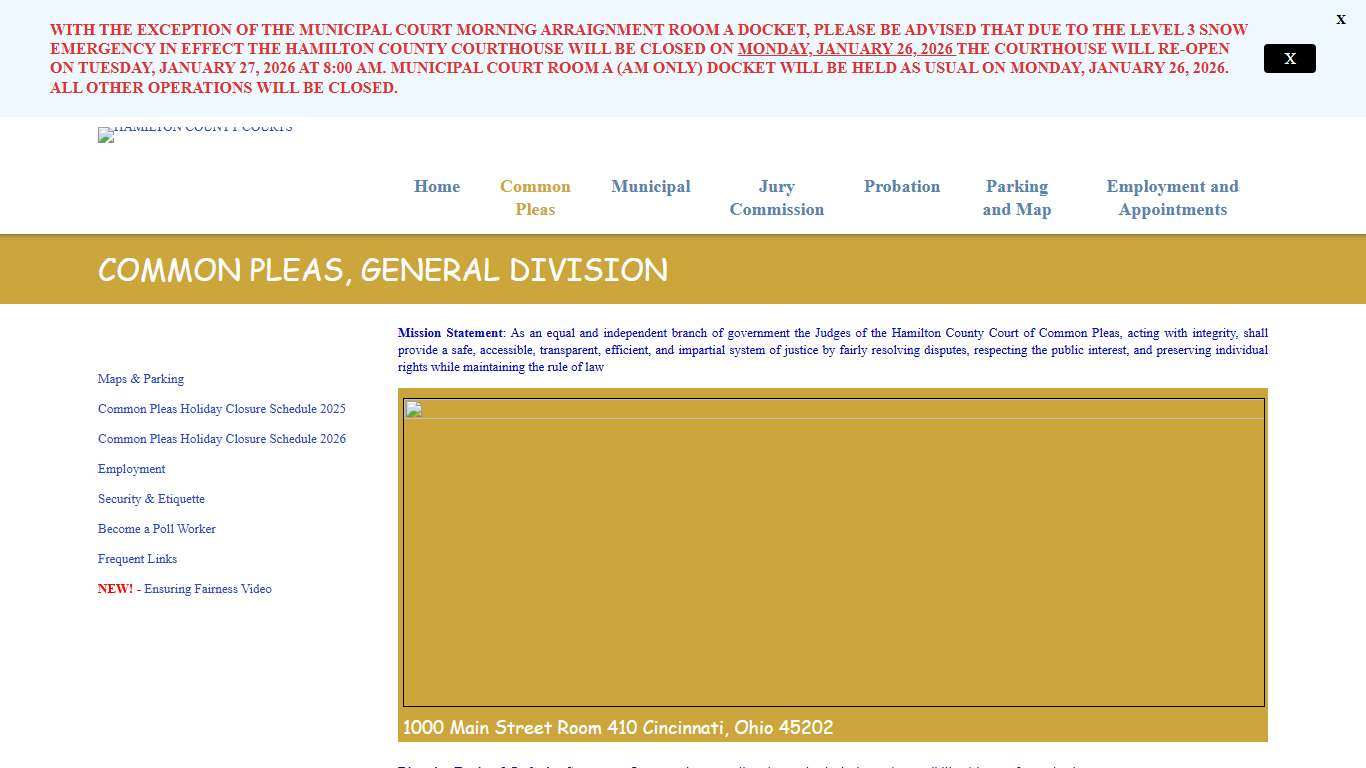Click the courthouse photo area above the address
The height and width of the screenshot is (768, 1366).
pyautogui.click(x=833, y=553)
